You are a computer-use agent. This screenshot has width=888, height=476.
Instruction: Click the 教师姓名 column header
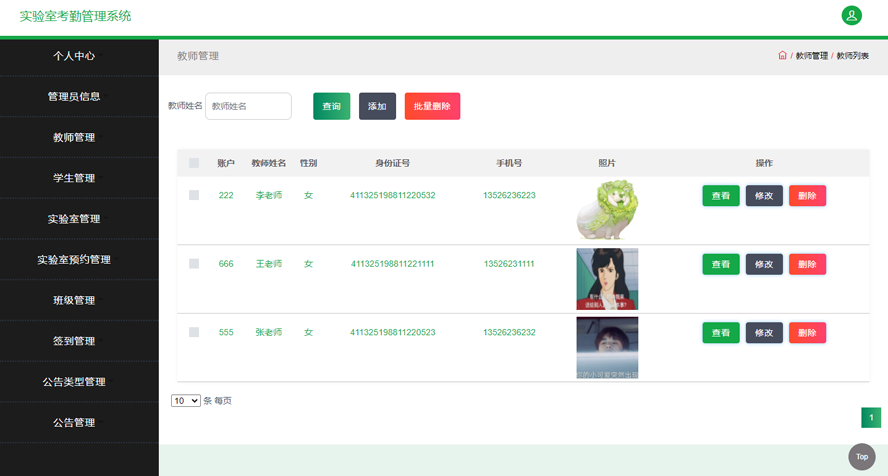pos(268,163)
